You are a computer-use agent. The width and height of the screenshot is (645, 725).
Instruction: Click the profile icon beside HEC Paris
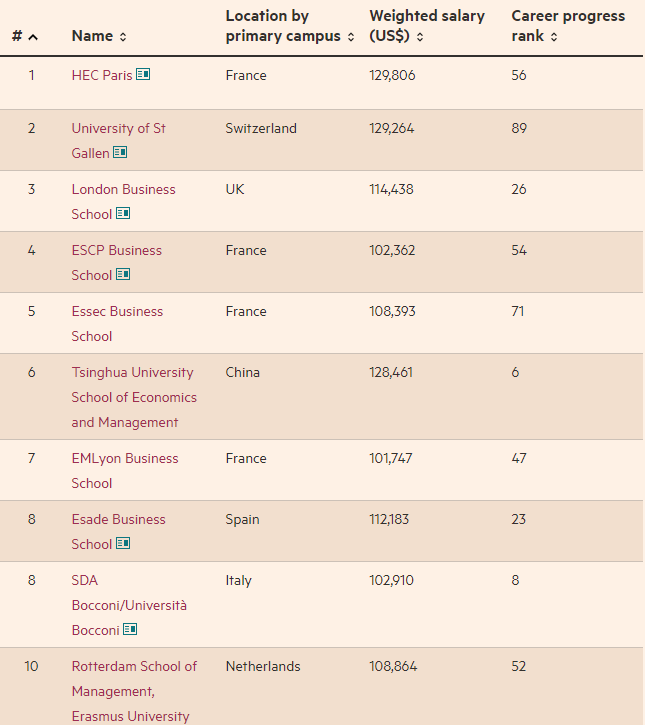pyautogui.click(x=143, y=75)
